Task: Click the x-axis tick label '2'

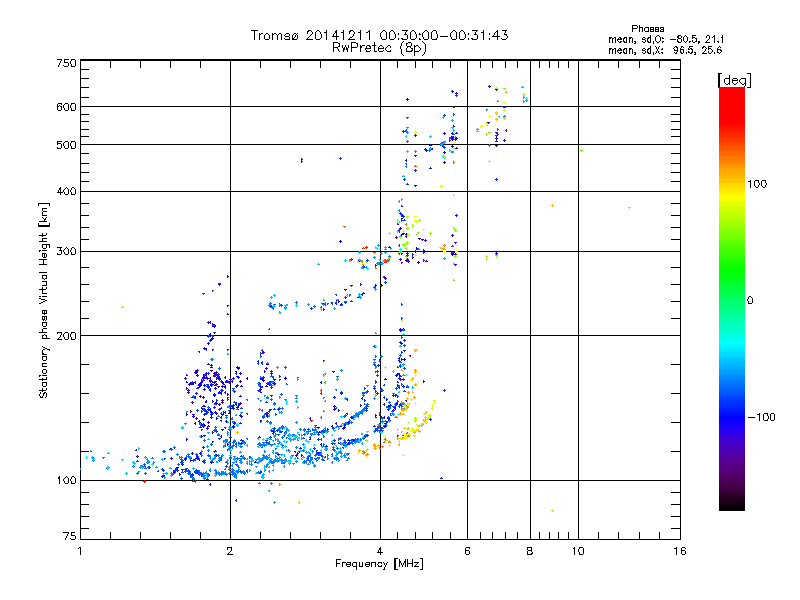Action: click(x=230, y=551)
